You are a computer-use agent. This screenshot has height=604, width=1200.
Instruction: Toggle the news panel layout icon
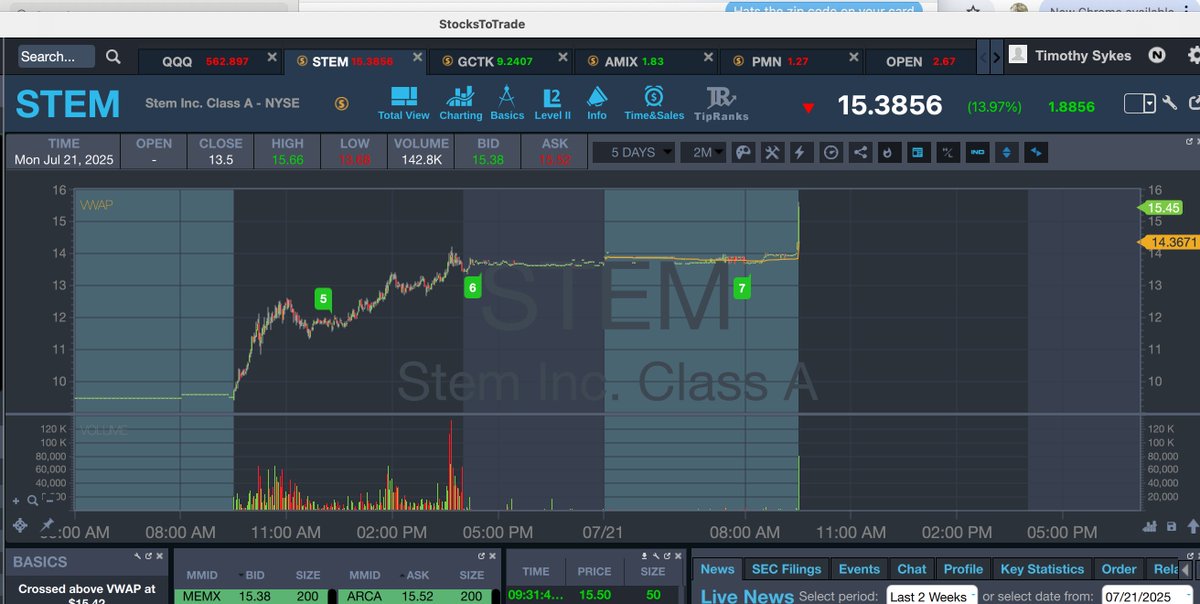click(918, 153)
